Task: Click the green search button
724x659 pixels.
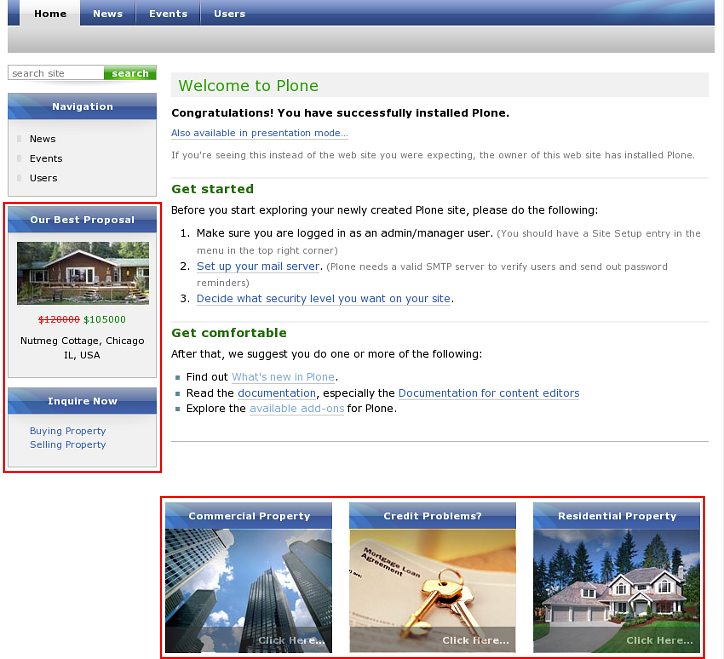Action: (x=130, y=73)
